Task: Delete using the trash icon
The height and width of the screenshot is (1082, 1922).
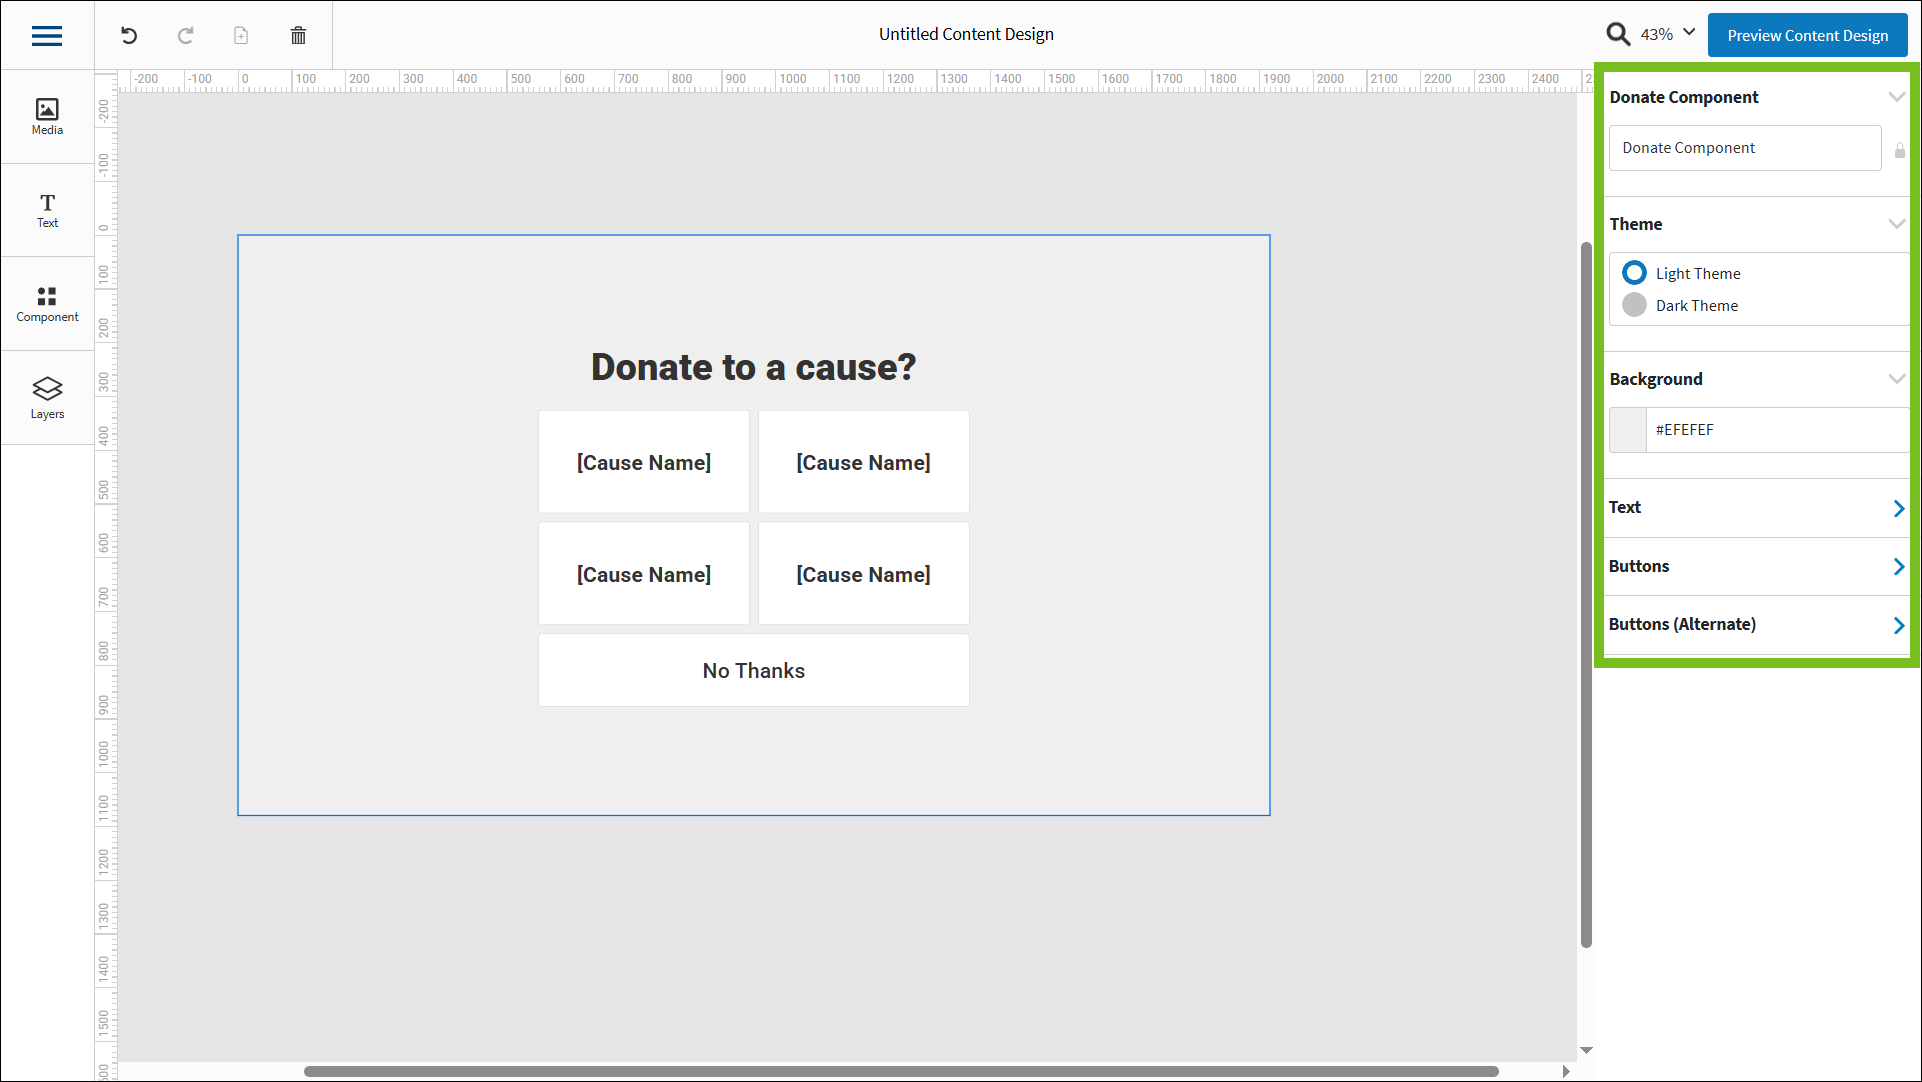Action: (x=297, y=35)
